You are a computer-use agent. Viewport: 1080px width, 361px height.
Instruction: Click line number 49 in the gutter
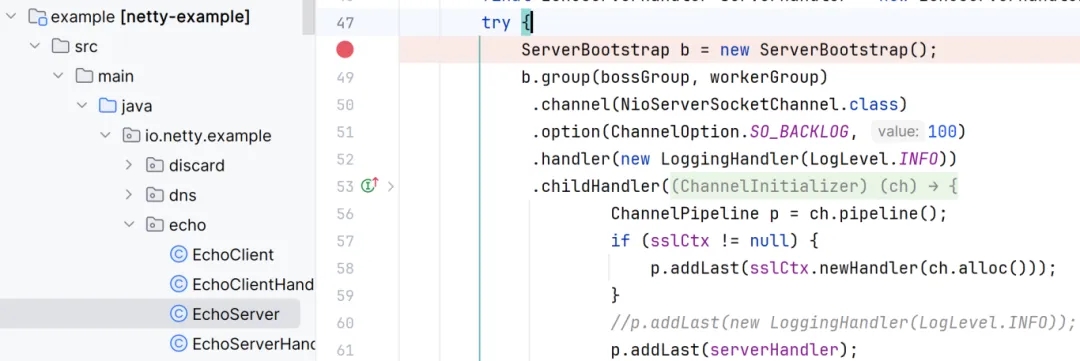pos(345,77)
